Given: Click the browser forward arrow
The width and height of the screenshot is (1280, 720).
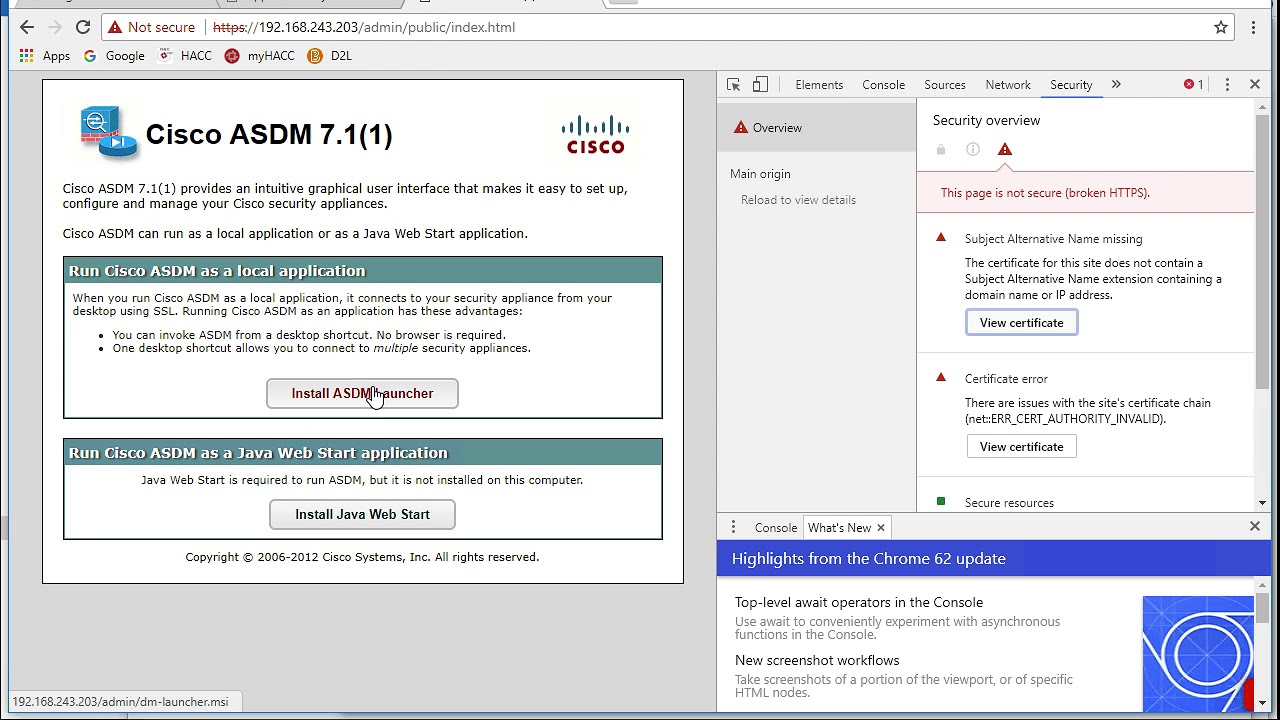Looking at the screenshot, I should [55, 27].
